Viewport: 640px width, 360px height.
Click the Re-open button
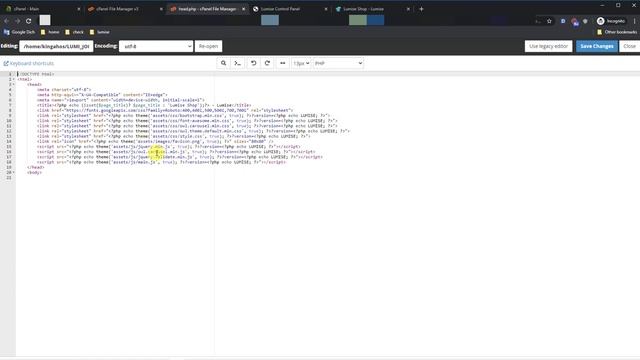(x=208, y=46)
